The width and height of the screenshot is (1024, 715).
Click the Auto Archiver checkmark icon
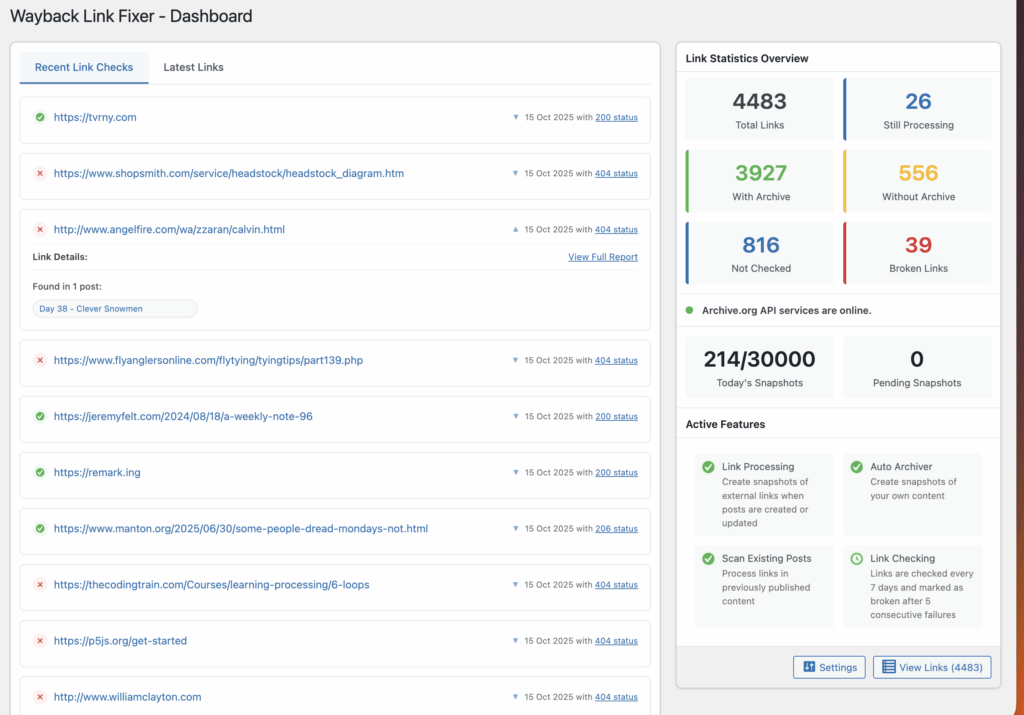tap(856, 467)
